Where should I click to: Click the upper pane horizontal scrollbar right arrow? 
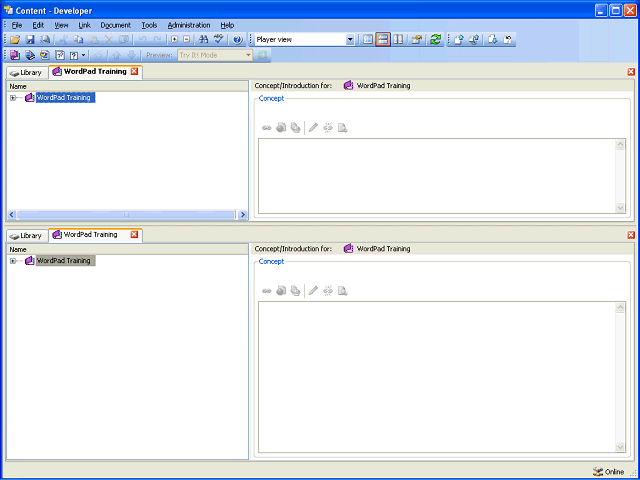(x=243, y=215)
